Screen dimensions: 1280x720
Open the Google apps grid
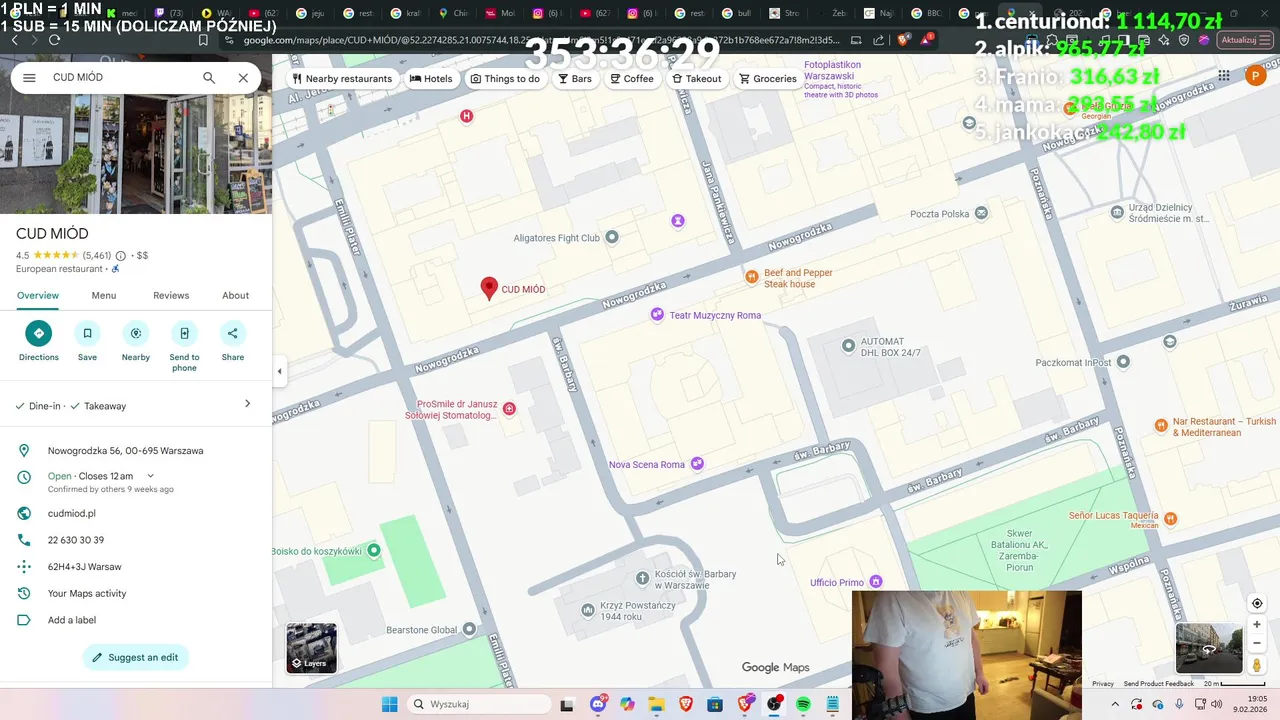[x=1223, y=76]
